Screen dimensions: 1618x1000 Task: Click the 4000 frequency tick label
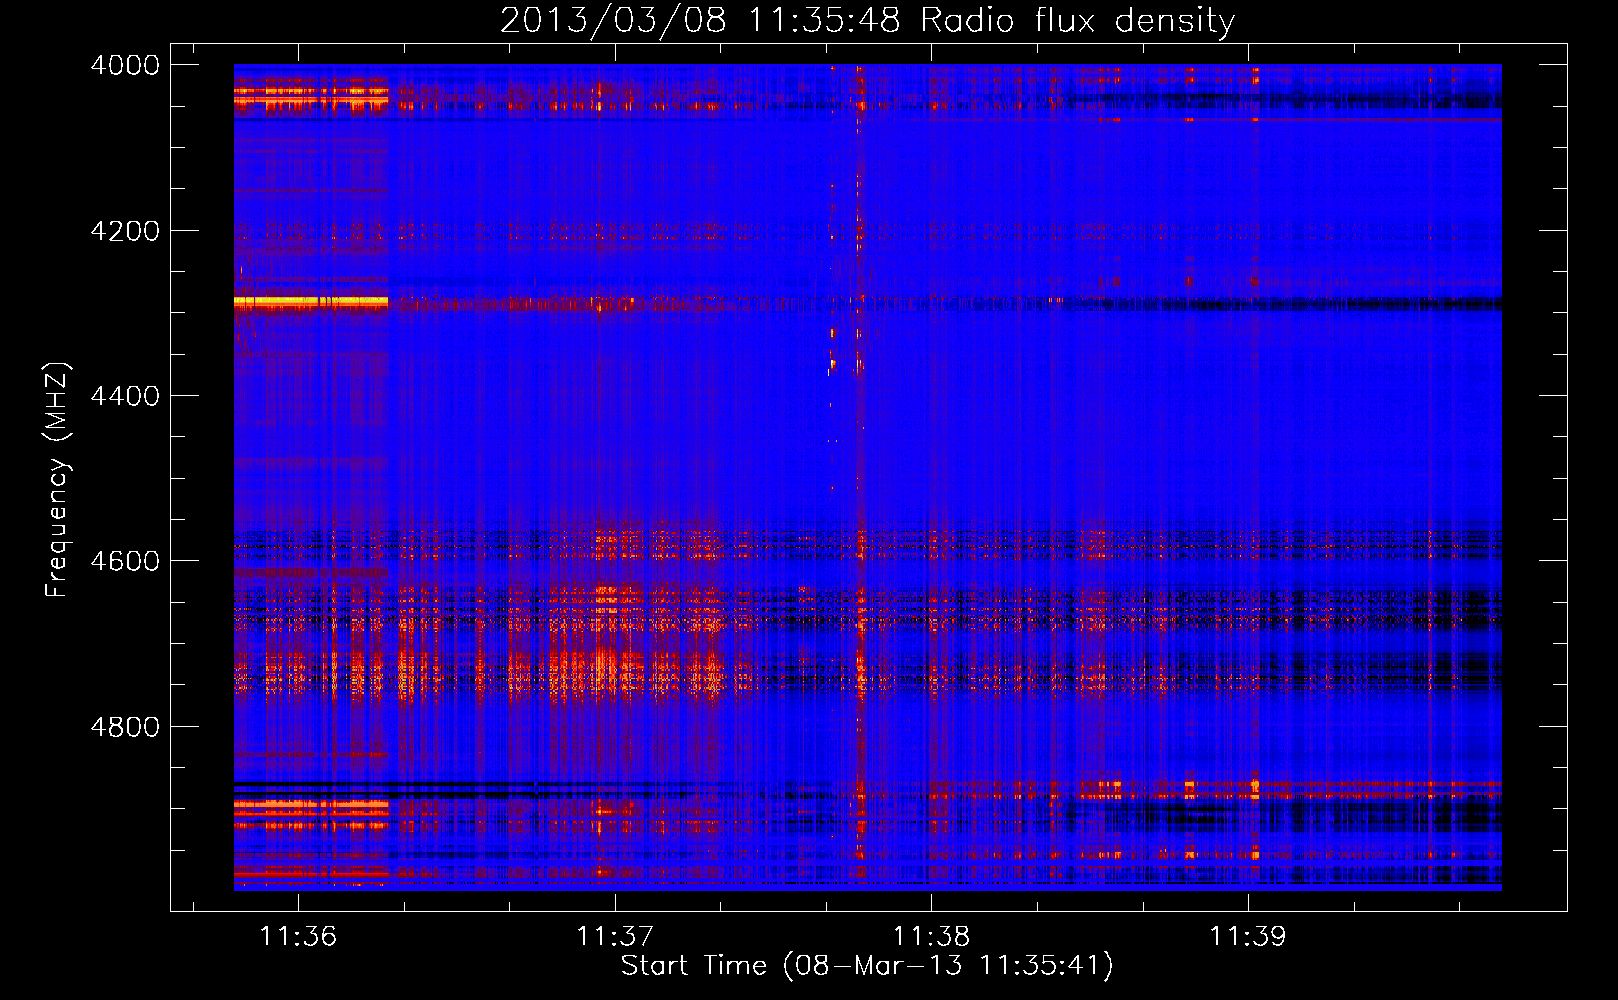[125, 65]
